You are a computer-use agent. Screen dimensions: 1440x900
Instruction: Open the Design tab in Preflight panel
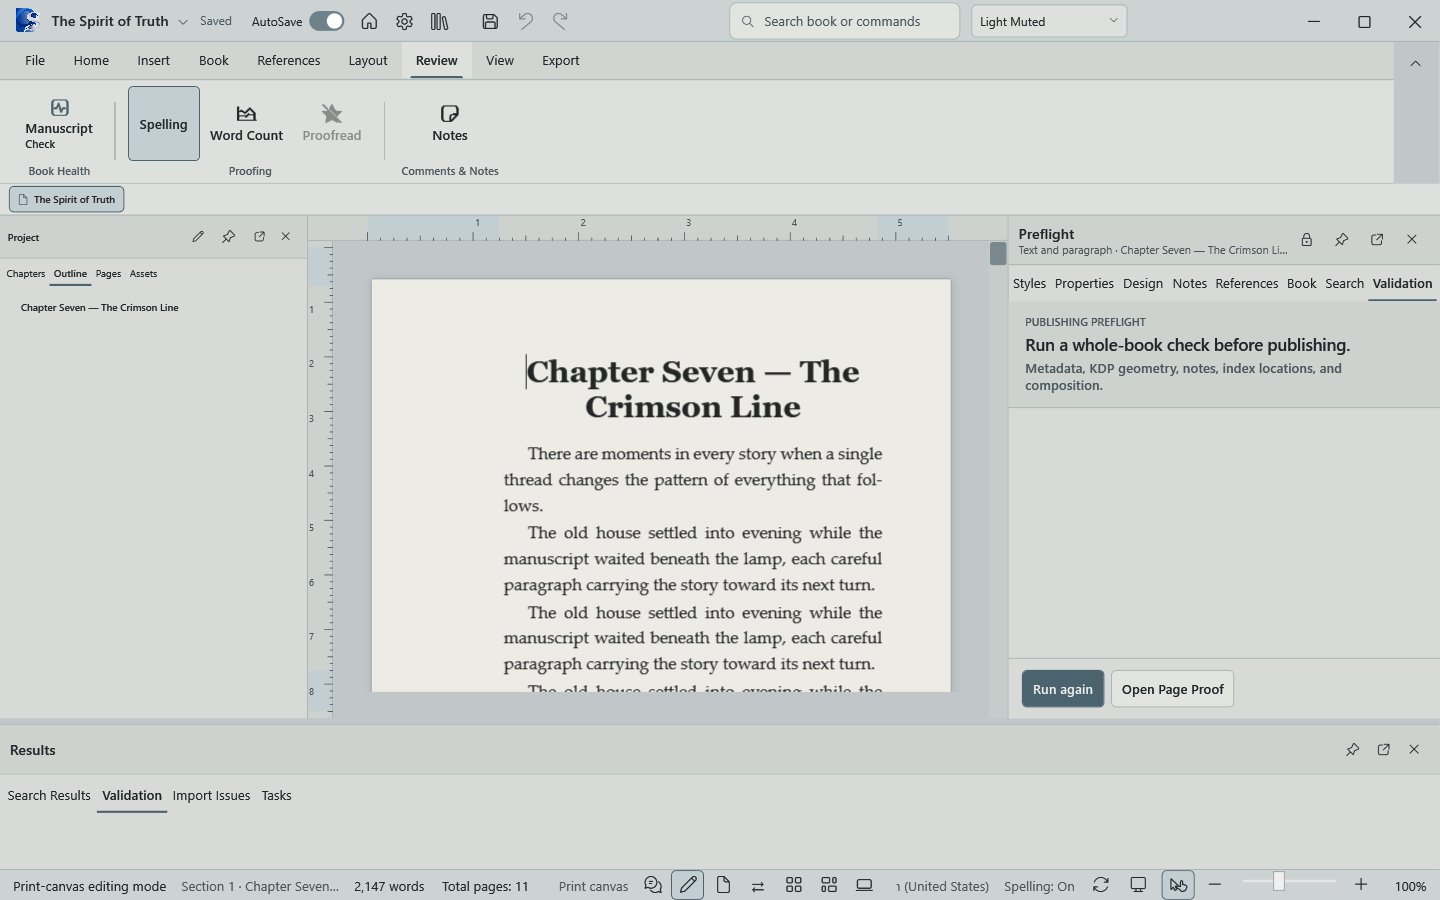coord(1143,284)
